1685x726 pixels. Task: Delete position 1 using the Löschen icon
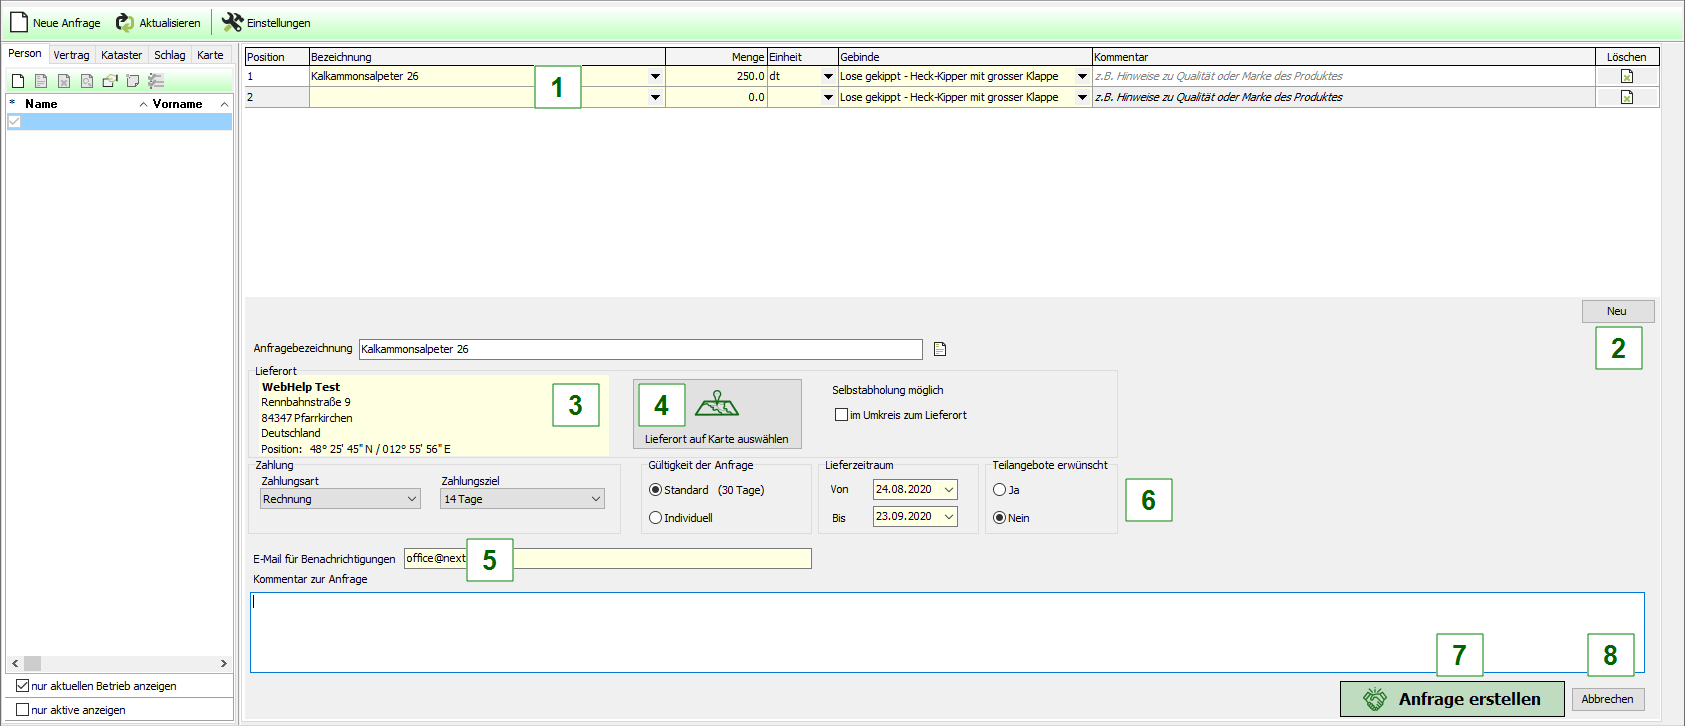tap(1627, 77)
